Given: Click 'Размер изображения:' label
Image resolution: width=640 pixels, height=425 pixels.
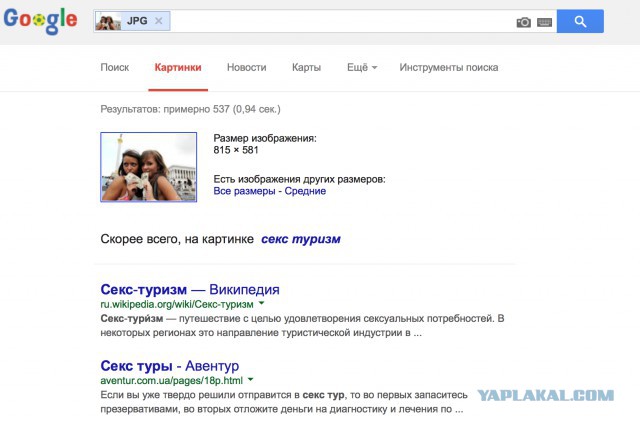Looking at the screenshot, I should point(265,138).
